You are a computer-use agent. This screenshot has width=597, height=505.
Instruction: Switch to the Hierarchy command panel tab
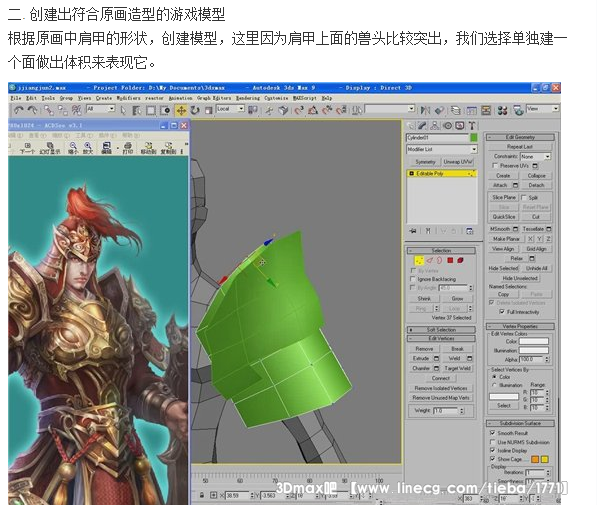pos(435,125)
